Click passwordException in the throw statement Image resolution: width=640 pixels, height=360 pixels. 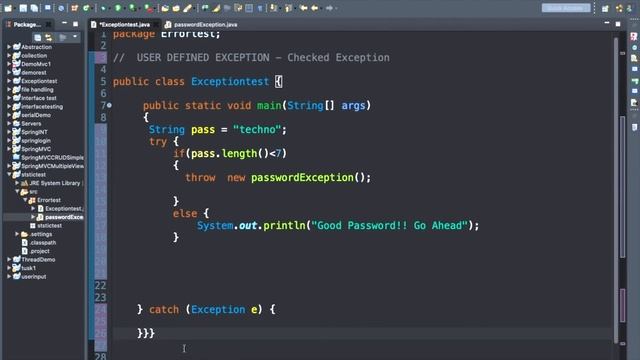pos(302,178)
